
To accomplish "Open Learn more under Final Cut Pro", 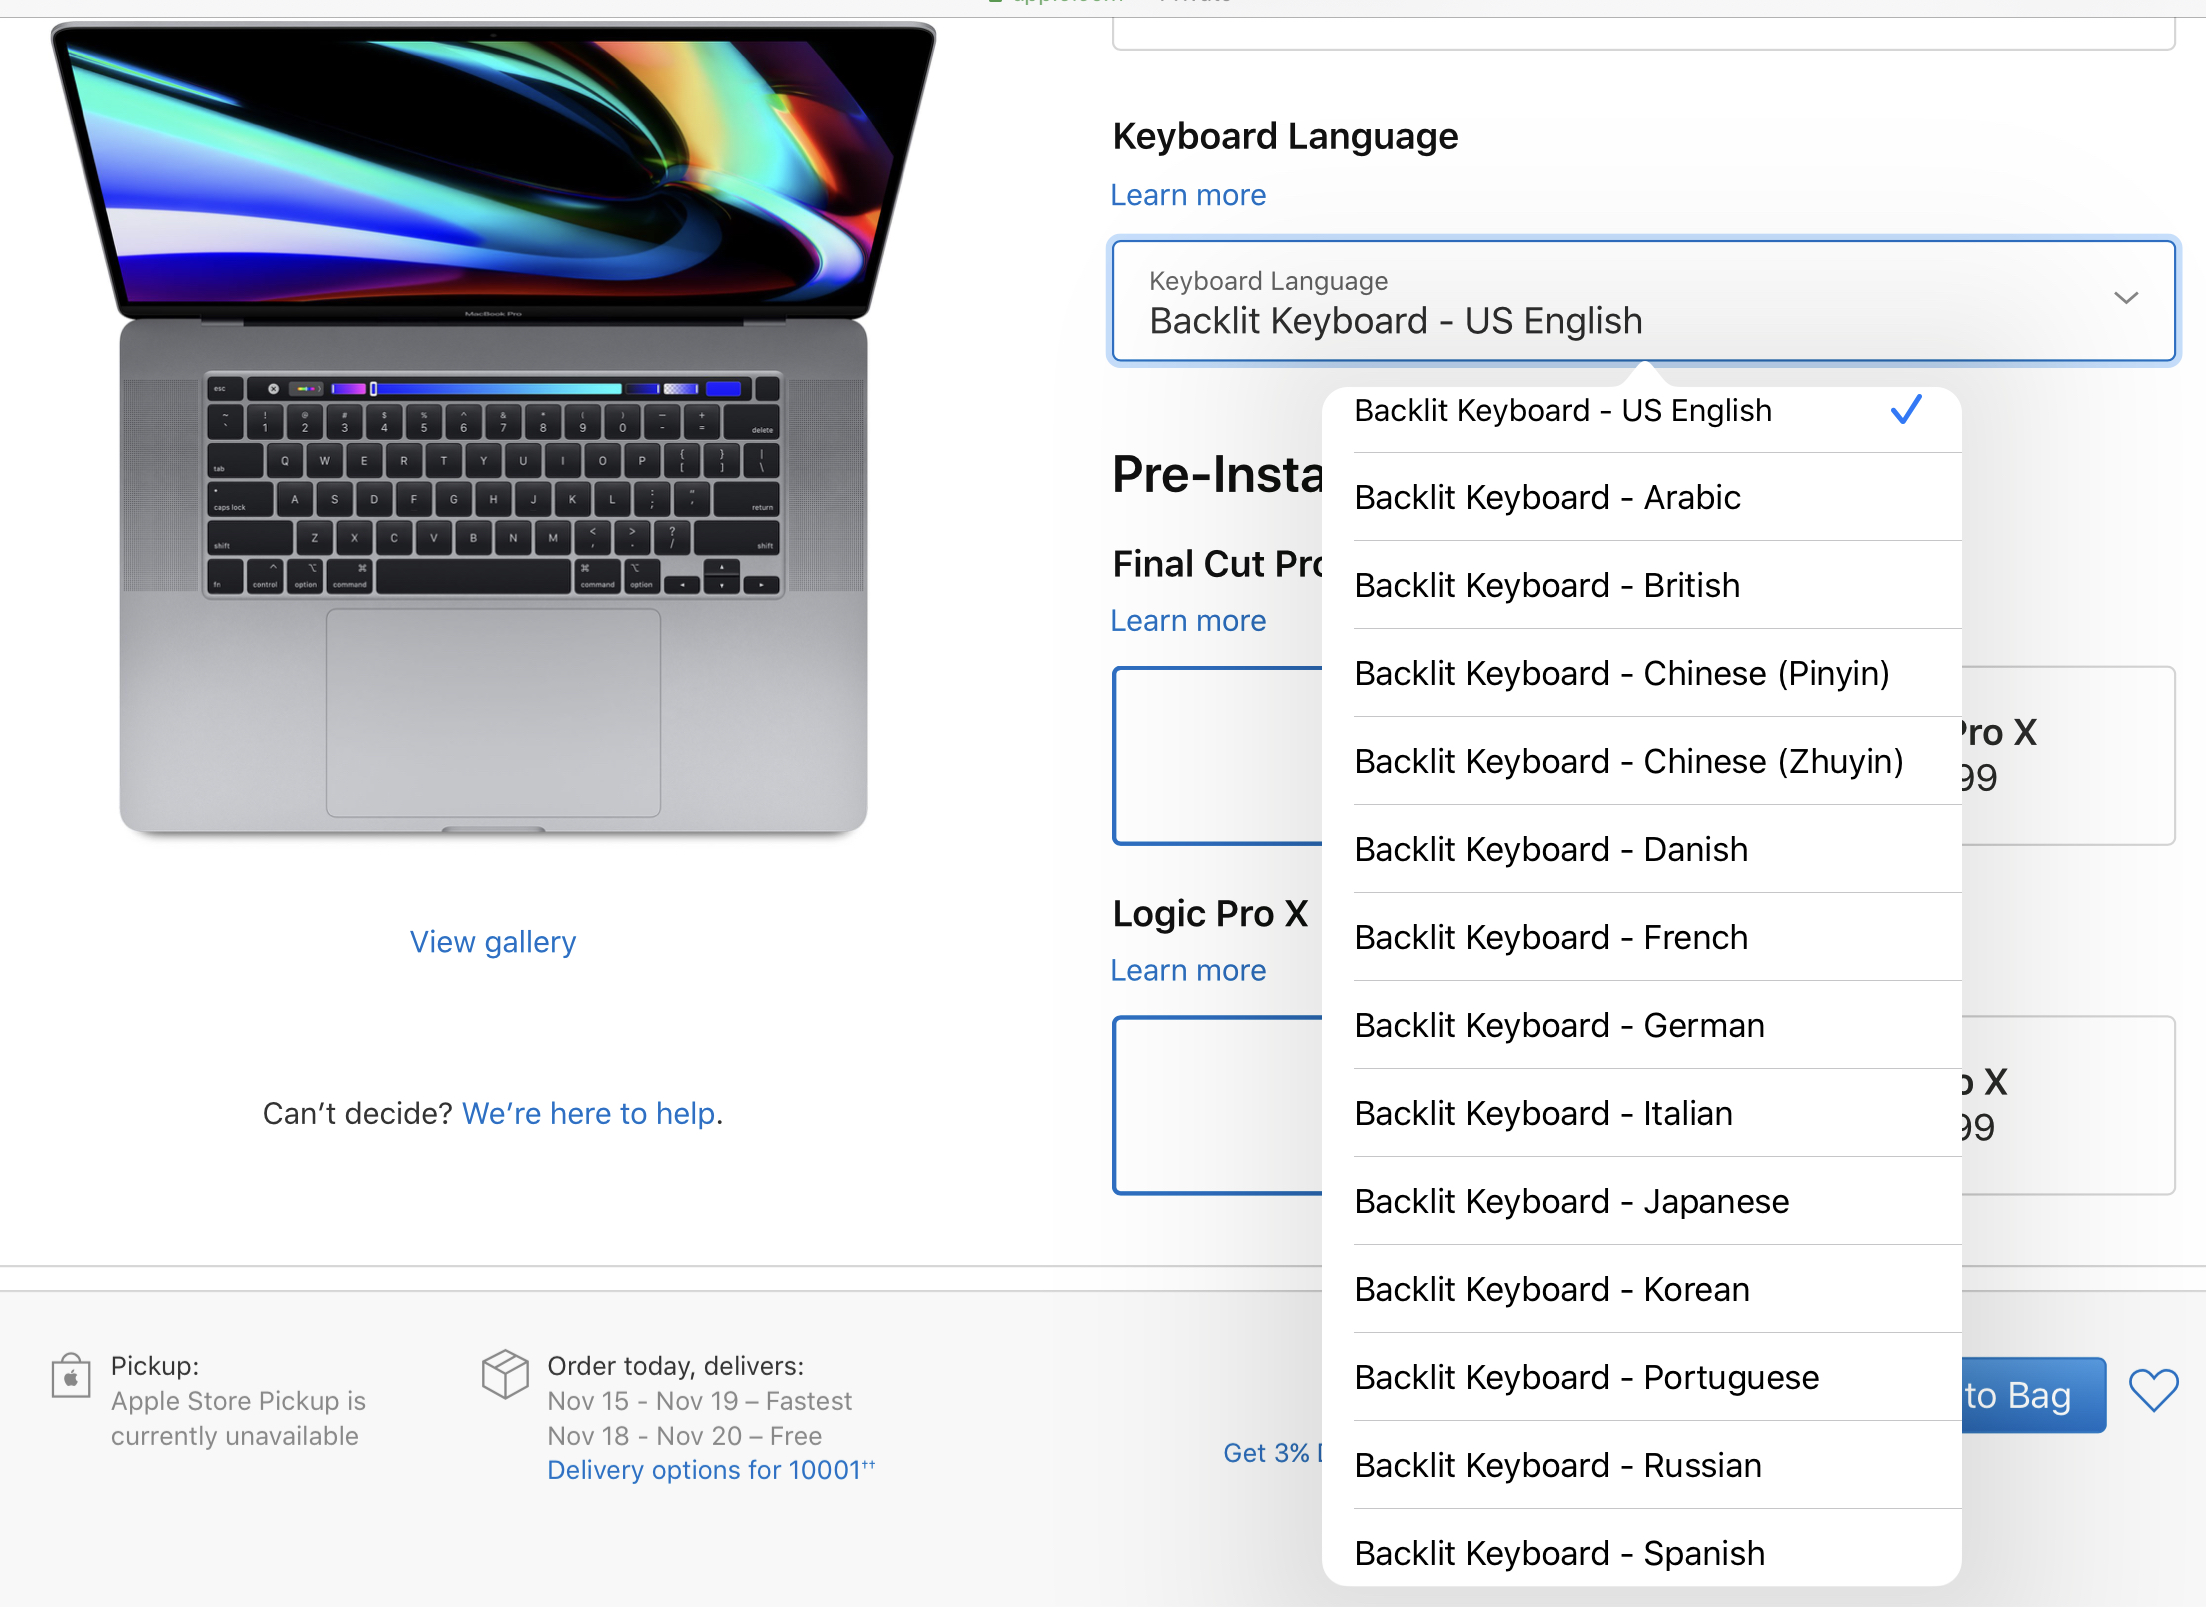I will 1188,621.
